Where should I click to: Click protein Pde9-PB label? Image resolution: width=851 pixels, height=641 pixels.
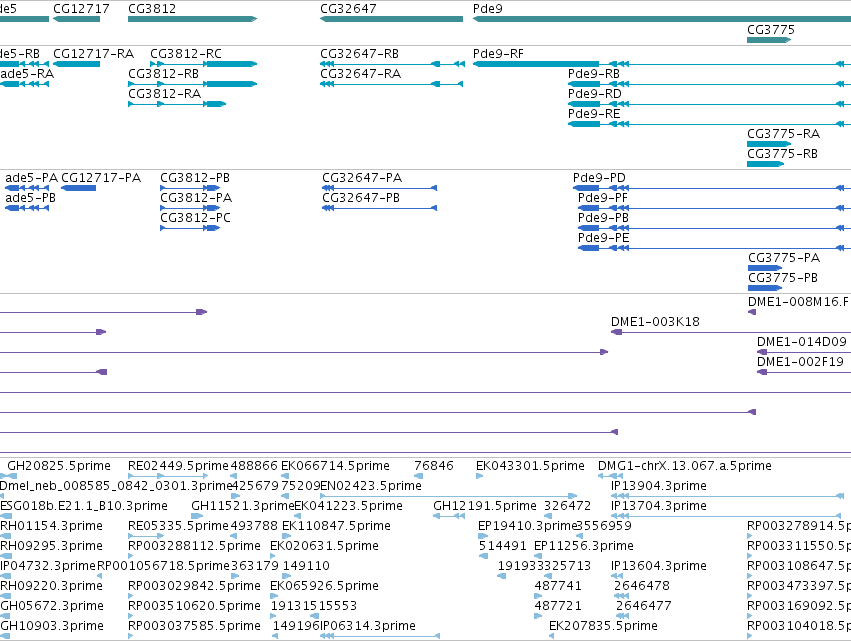tap(603, 218)
